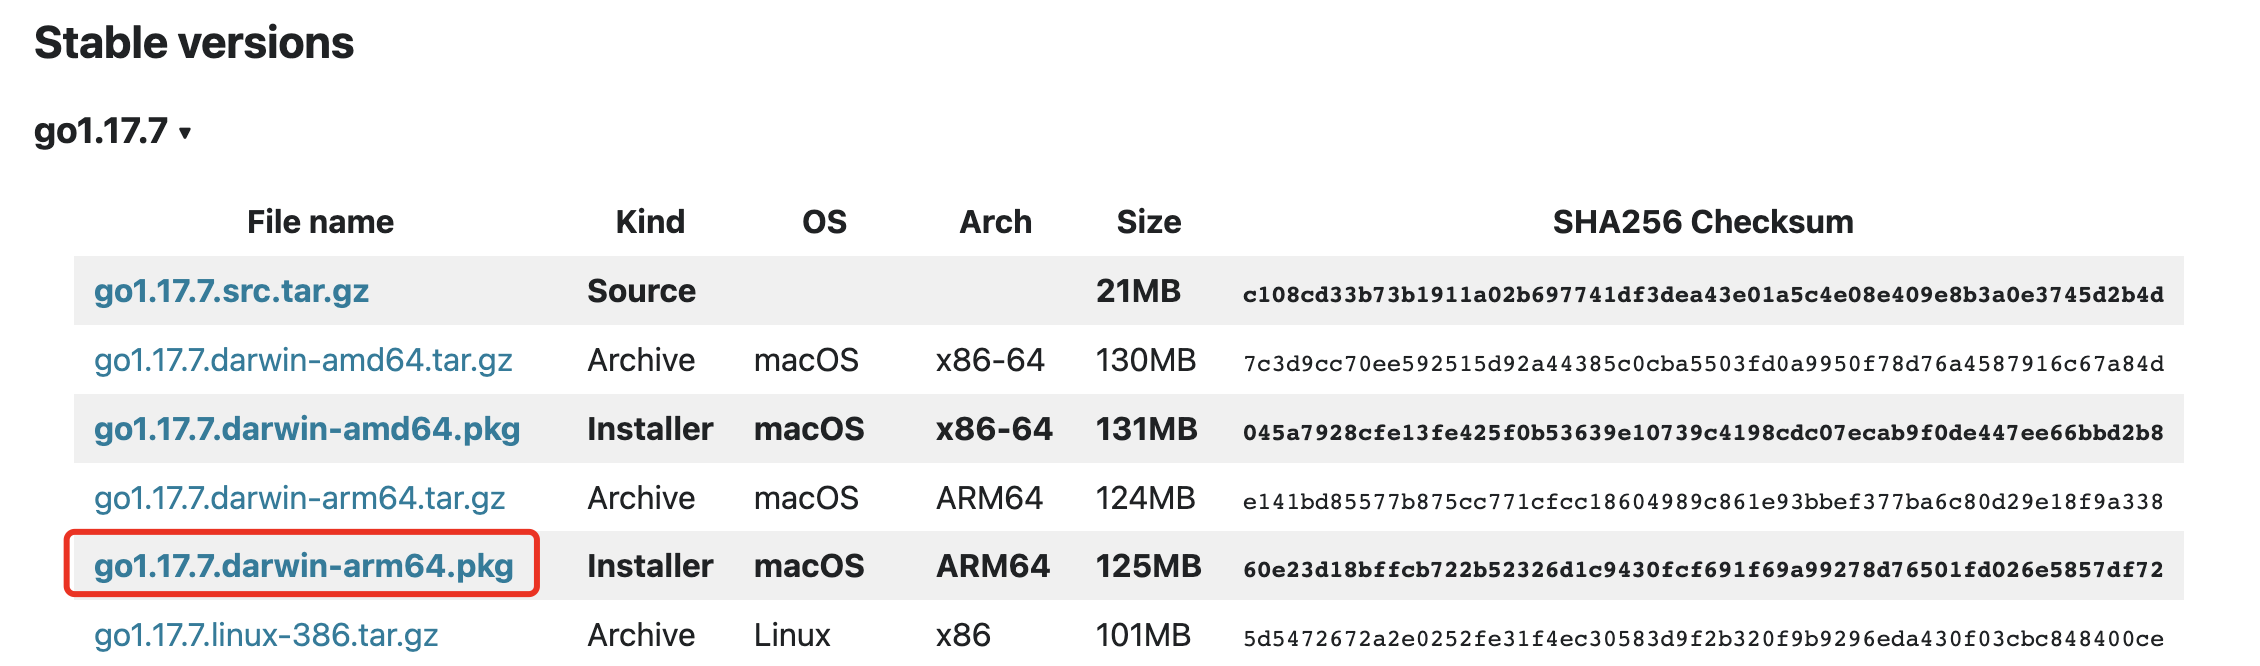Download go1.17.7.darwin-arm64.pkg installer
The height and width of the screenshot is (666, 2260).
point(303,566)
